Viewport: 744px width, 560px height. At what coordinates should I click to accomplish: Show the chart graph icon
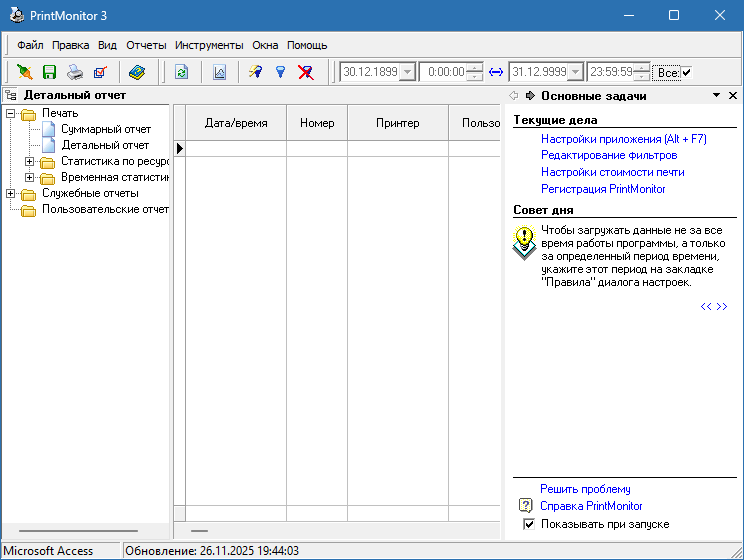coord(219,72)
